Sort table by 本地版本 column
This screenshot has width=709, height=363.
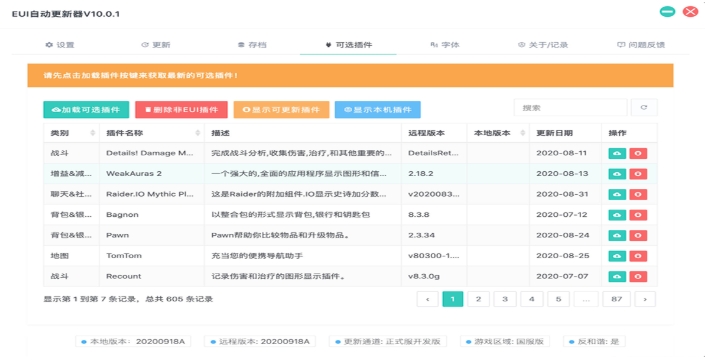[498, 133]
